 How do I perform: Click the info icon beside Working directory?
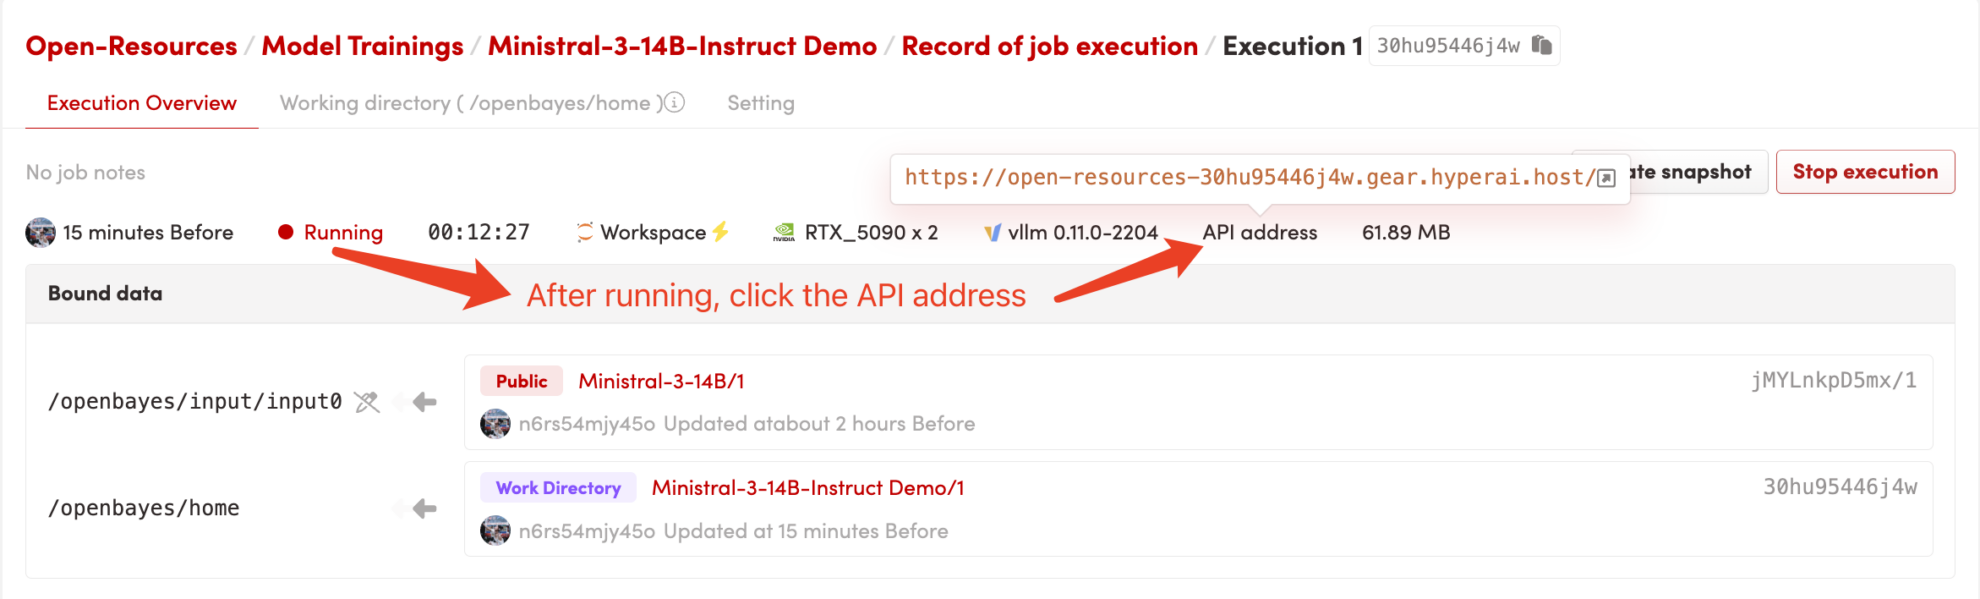click(675, 102)
